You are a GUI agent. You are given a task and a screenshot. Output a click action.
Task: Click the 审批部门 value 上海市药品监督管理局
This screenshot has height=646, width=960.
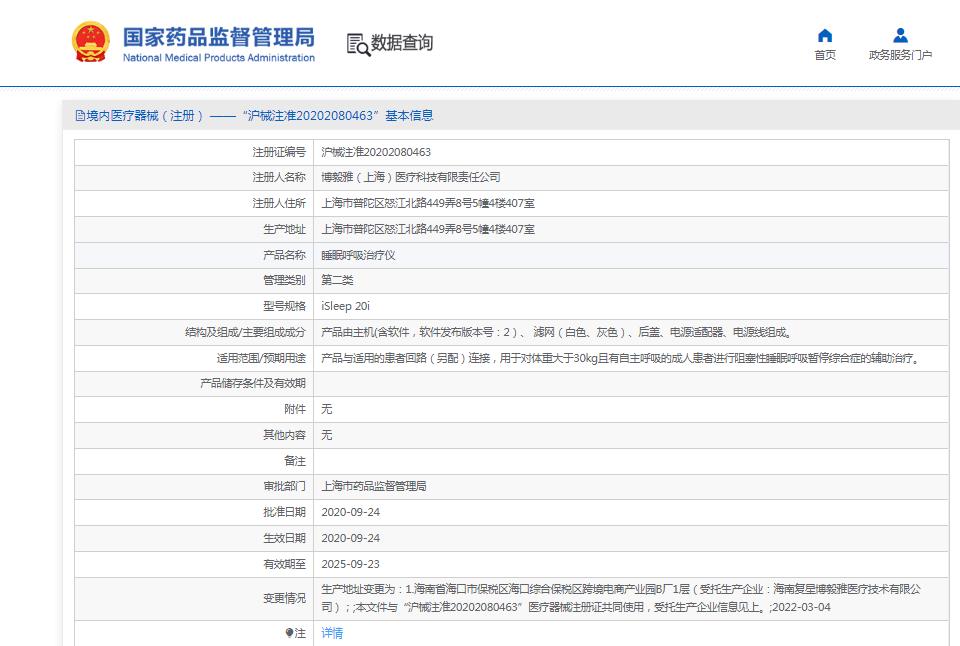tap(385, 487)
